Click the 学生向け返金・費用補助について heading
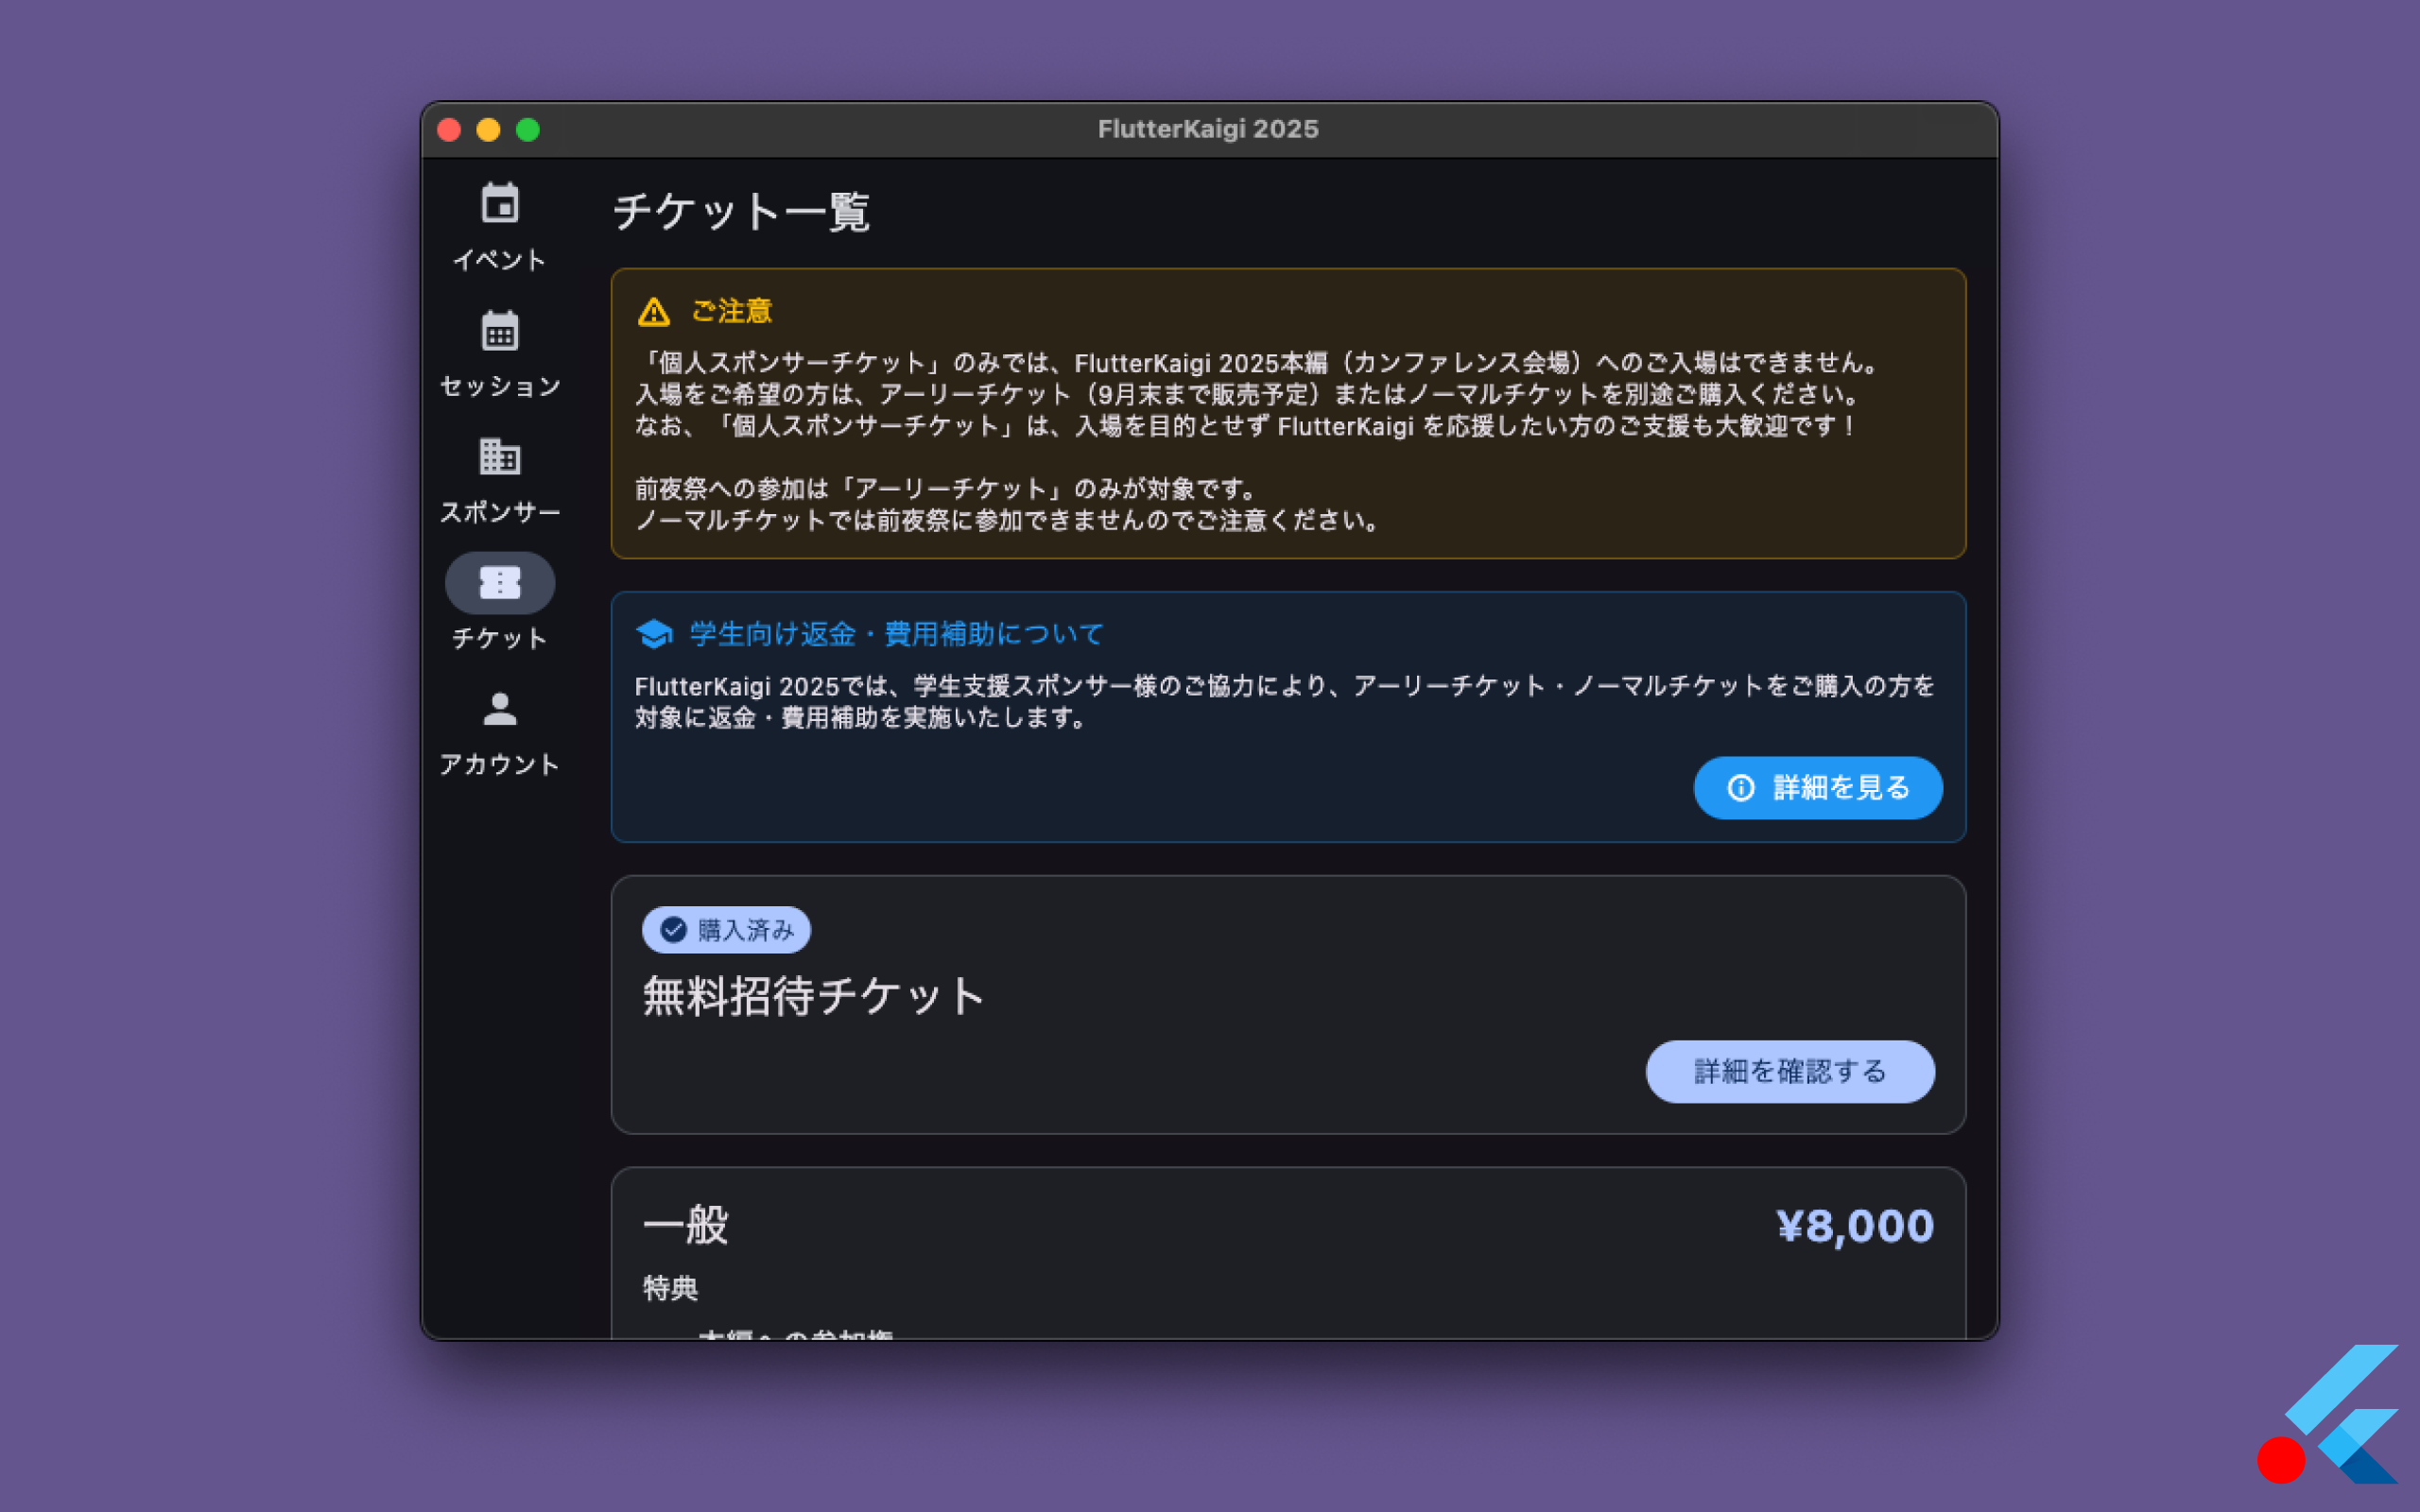2420x1512 pixels. [897, 634]
